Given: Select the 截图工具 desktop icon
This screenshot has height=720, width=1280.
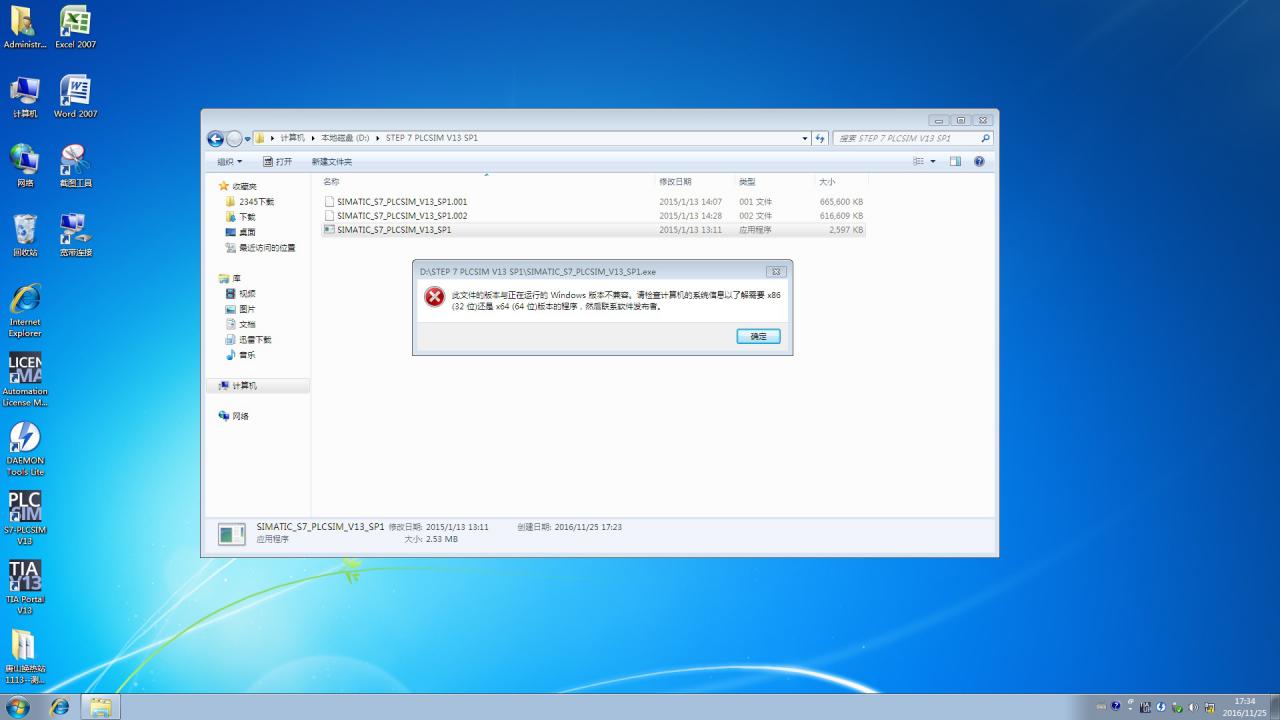Looking at the screenshot, I should (75, 166).
